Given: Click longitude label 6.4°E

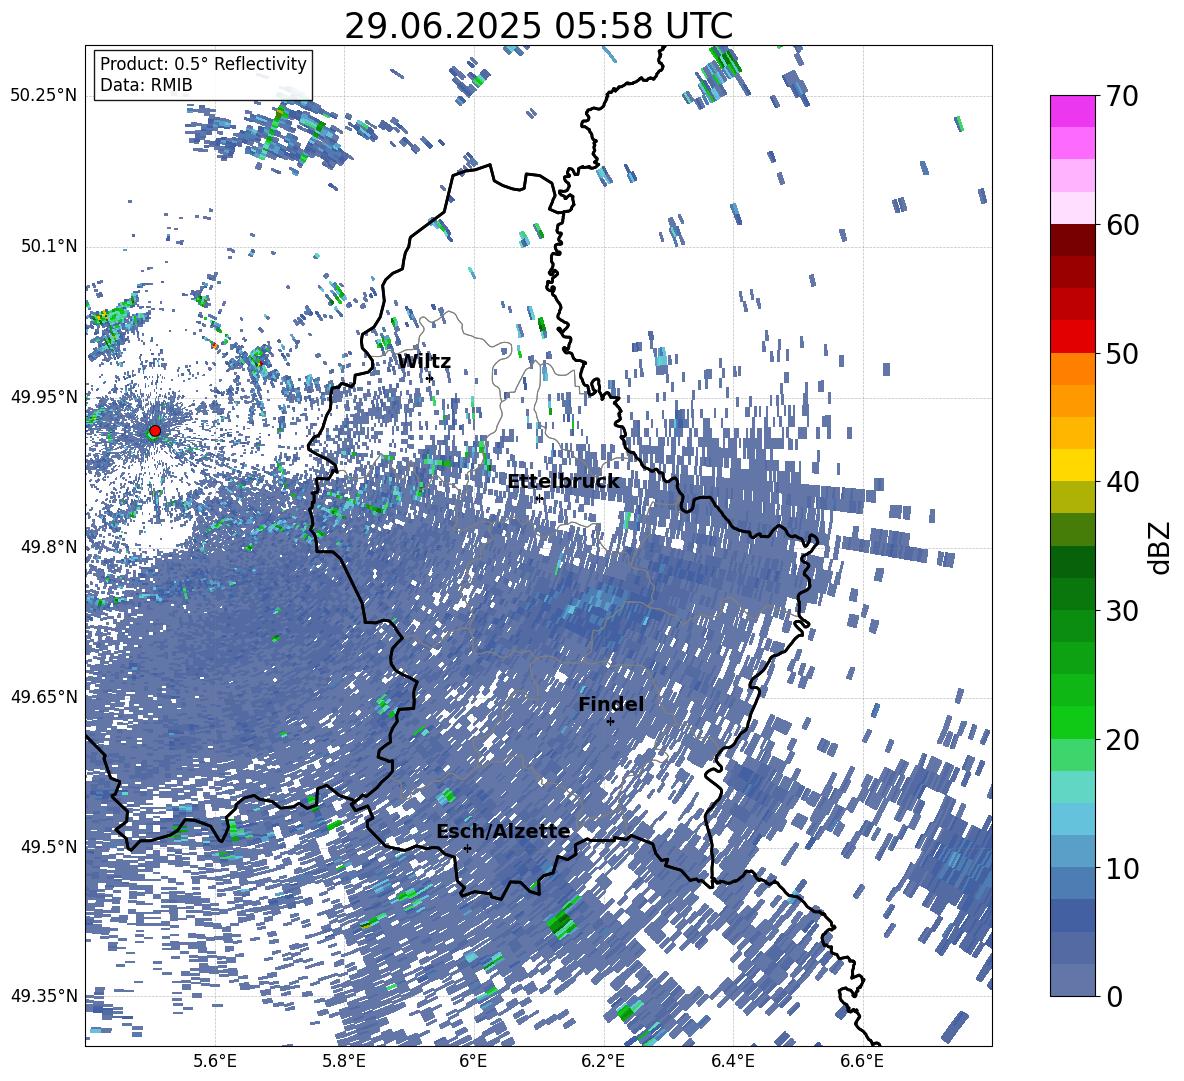Looking at the screenshot, I should pos(732,1061).
